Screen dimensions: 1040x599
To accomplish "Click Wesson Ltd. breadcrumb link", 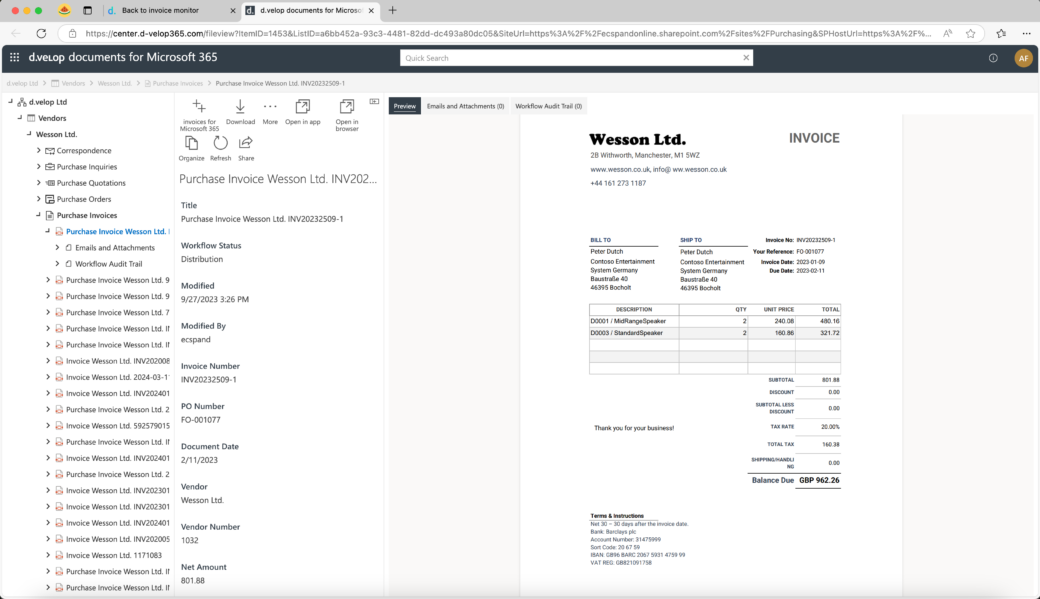I will tap(114, 84).
